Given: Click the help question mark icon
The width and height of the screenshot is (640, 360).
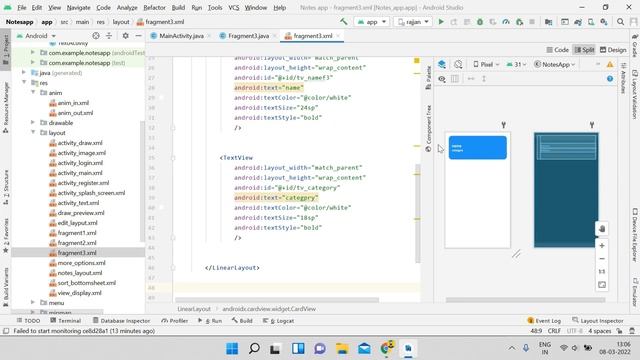Looking at the screenshot, I should [x=610, y=79].
